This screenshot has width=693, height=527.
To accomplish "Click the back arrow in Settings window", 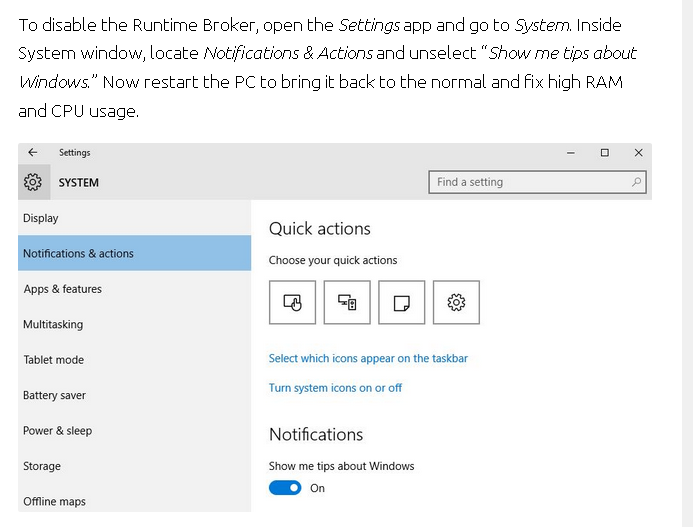I will (x=32, y=153).
